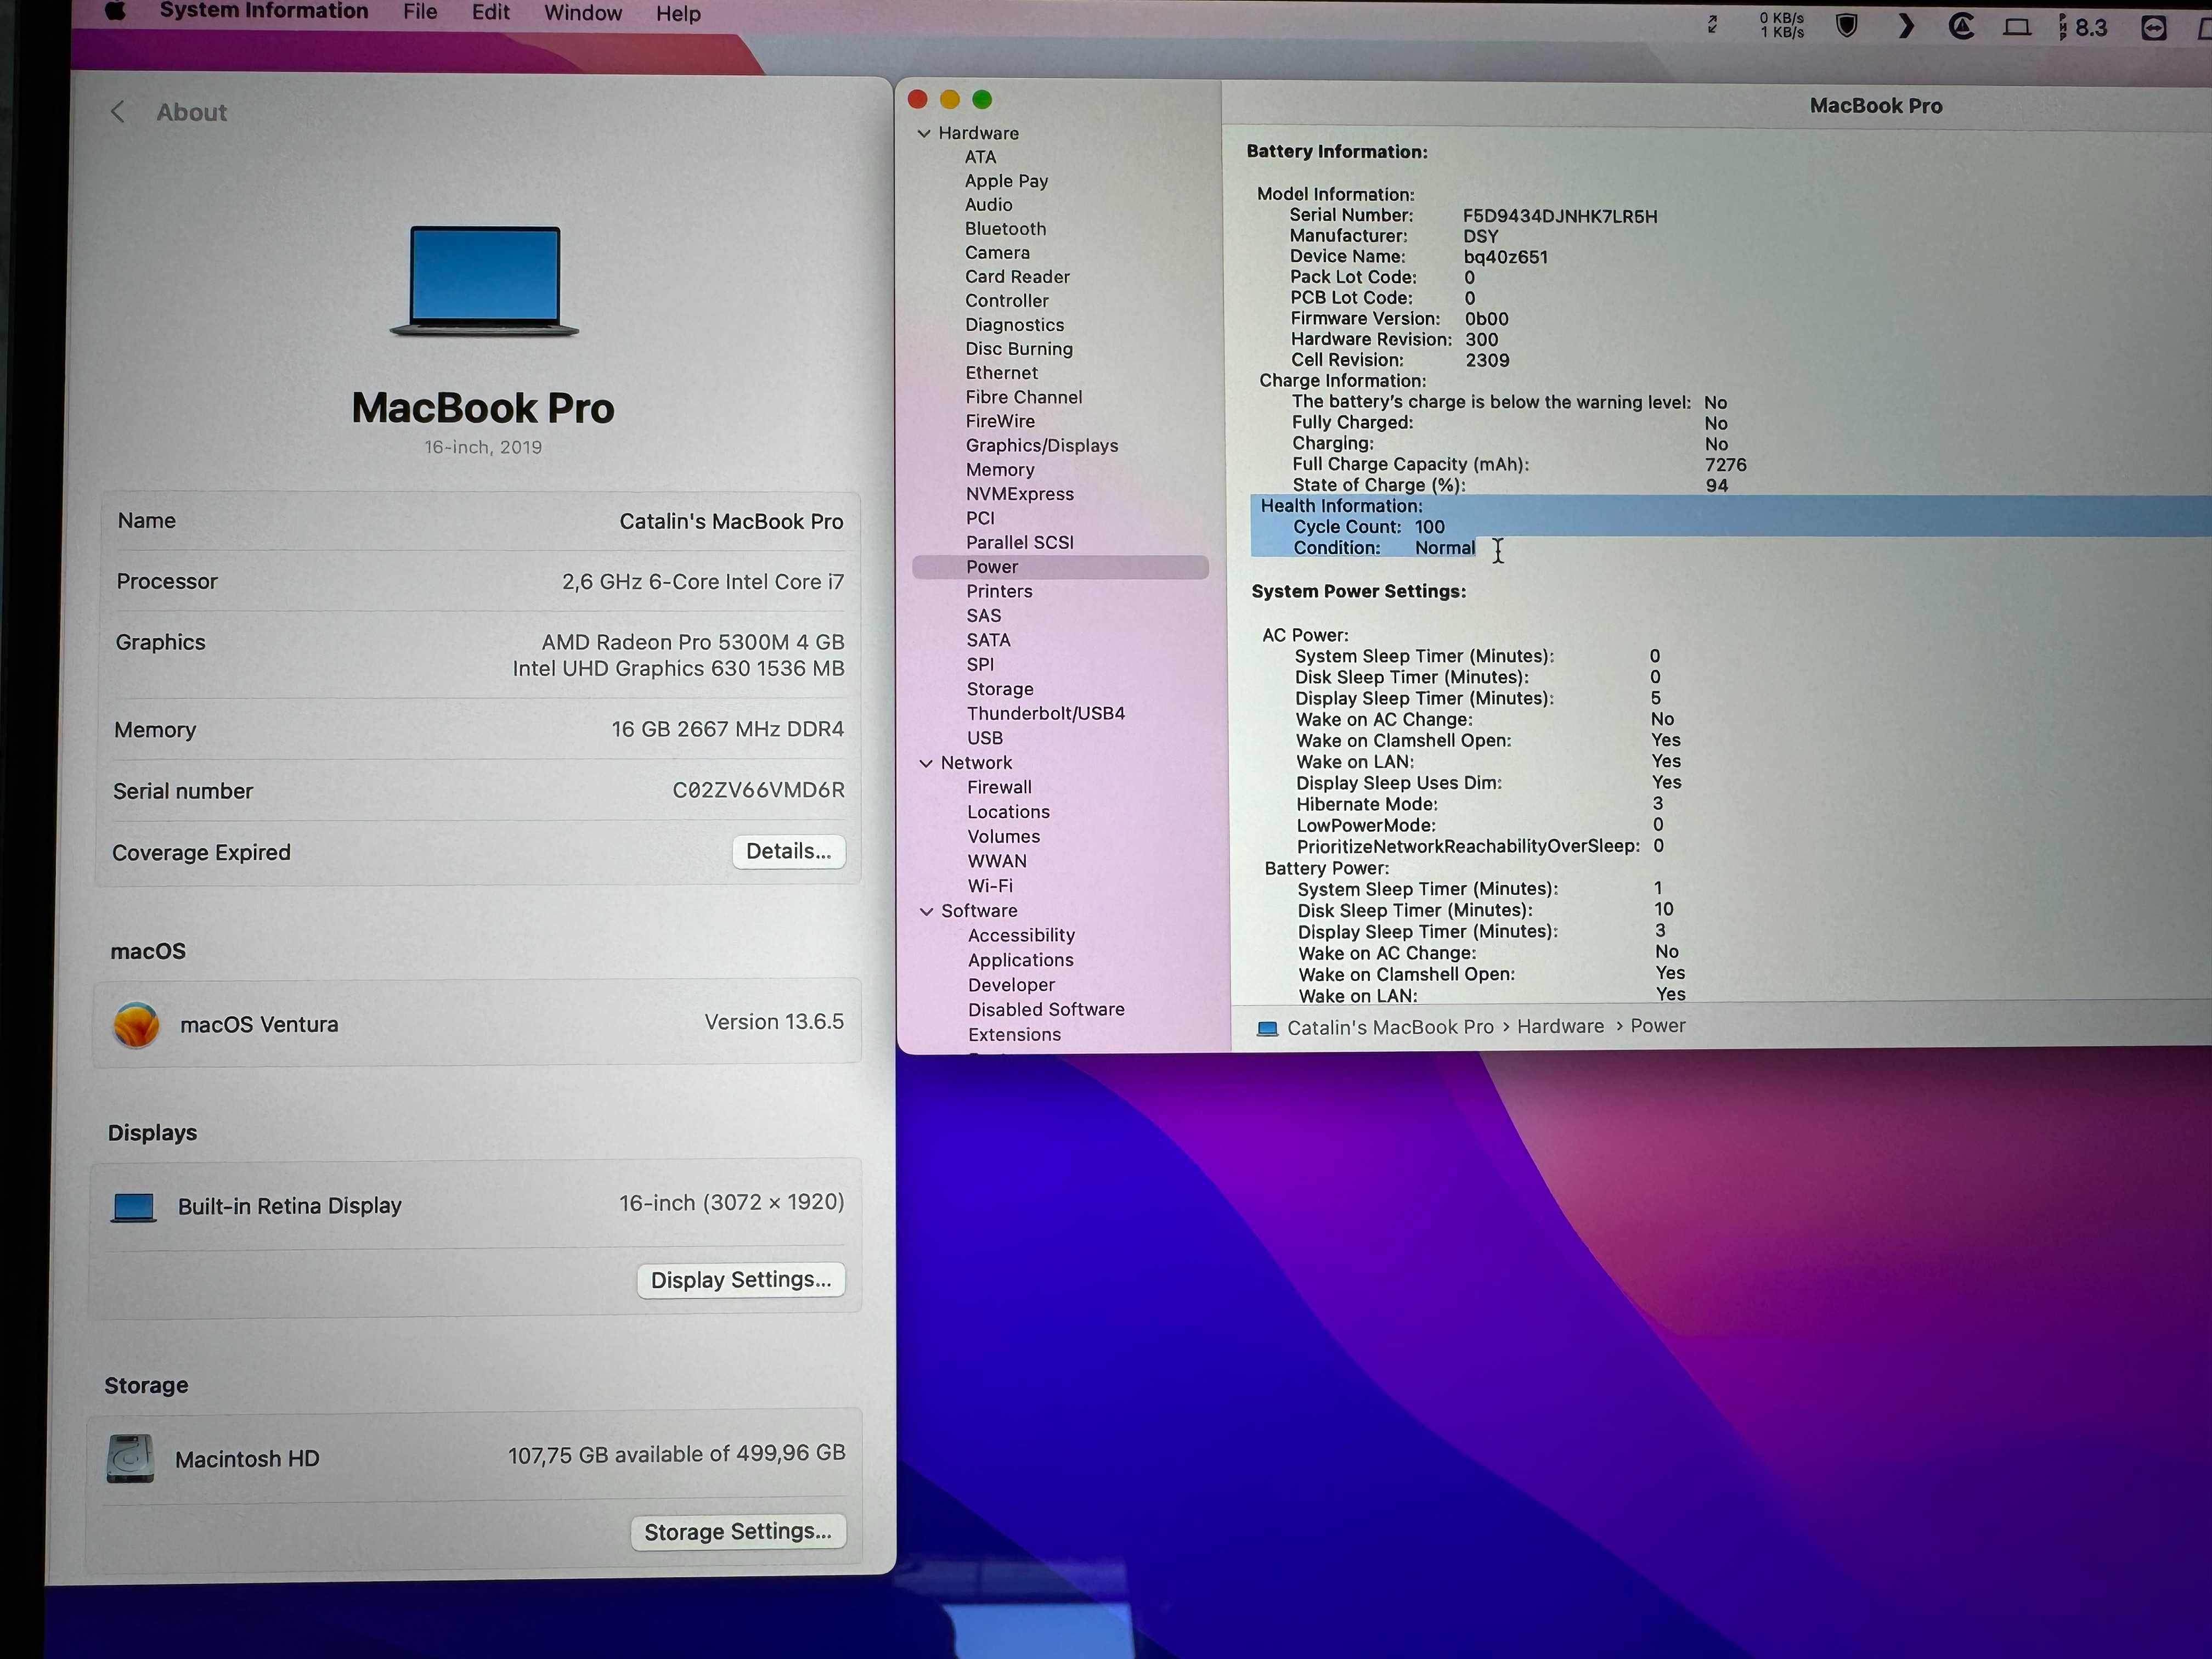The height and width of the screenshot is (1659, 2212).
Task: Click the TeamViewer menu bar icon
Action: (x=2153, y=29)
